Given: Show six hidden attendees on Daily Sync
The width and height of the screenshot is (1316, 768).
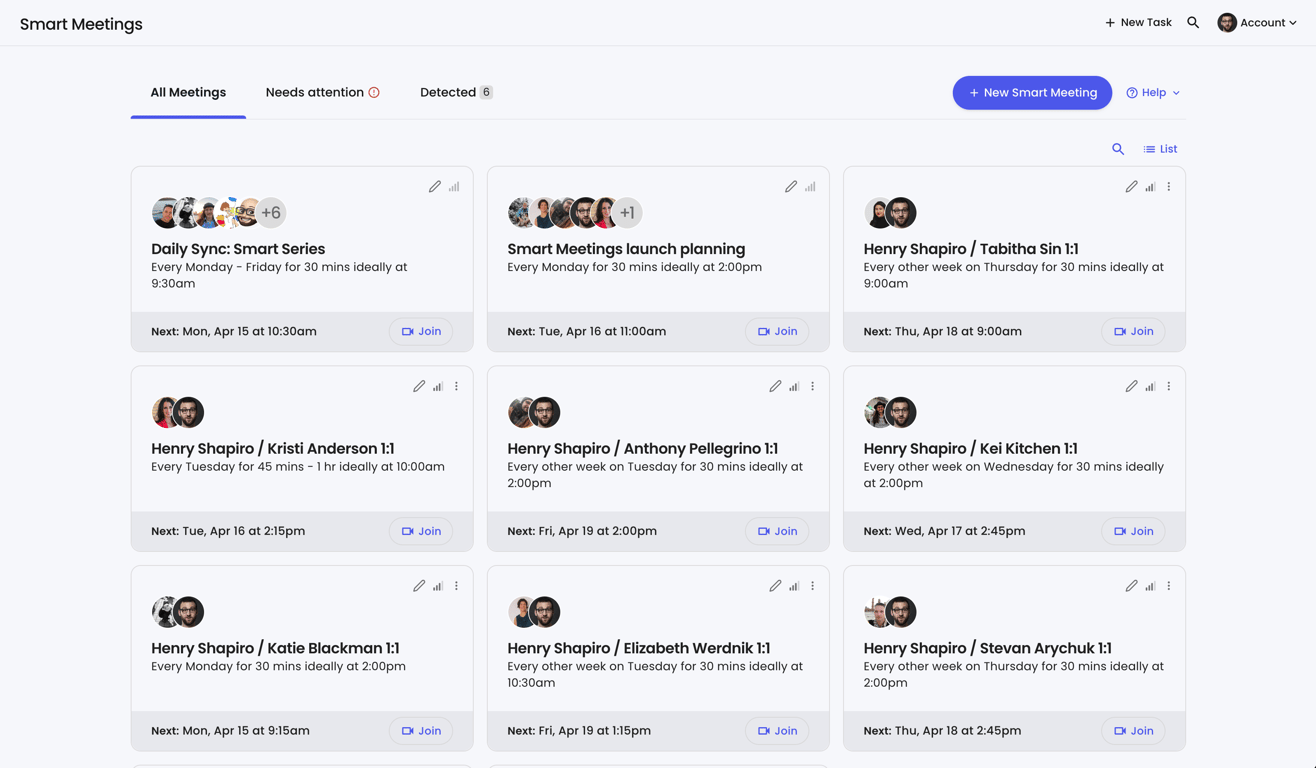Looking at the screenshot, I should (271, 212).
